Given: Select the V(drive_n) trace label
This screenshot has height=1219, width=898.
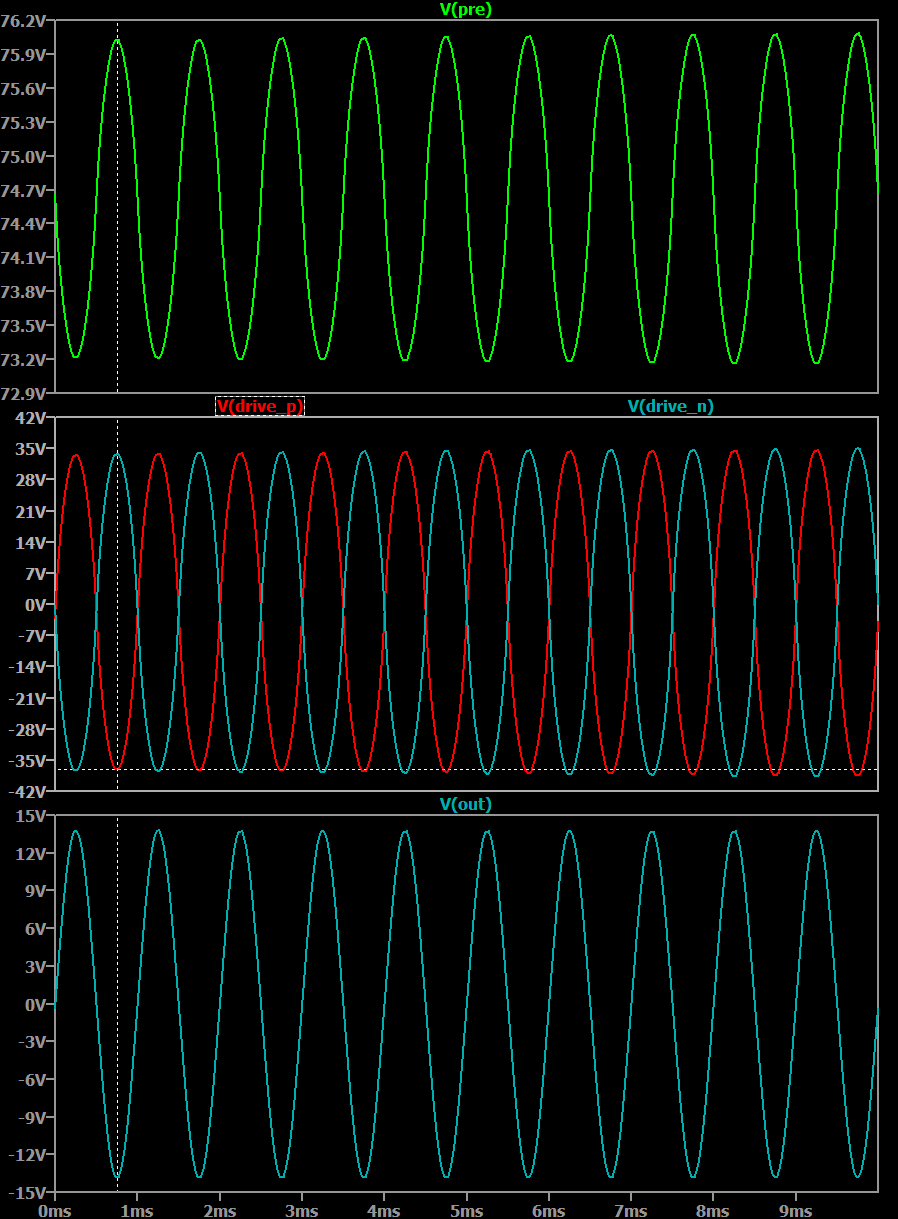Looking at the screenshot, I should click(x=671, y=406).
